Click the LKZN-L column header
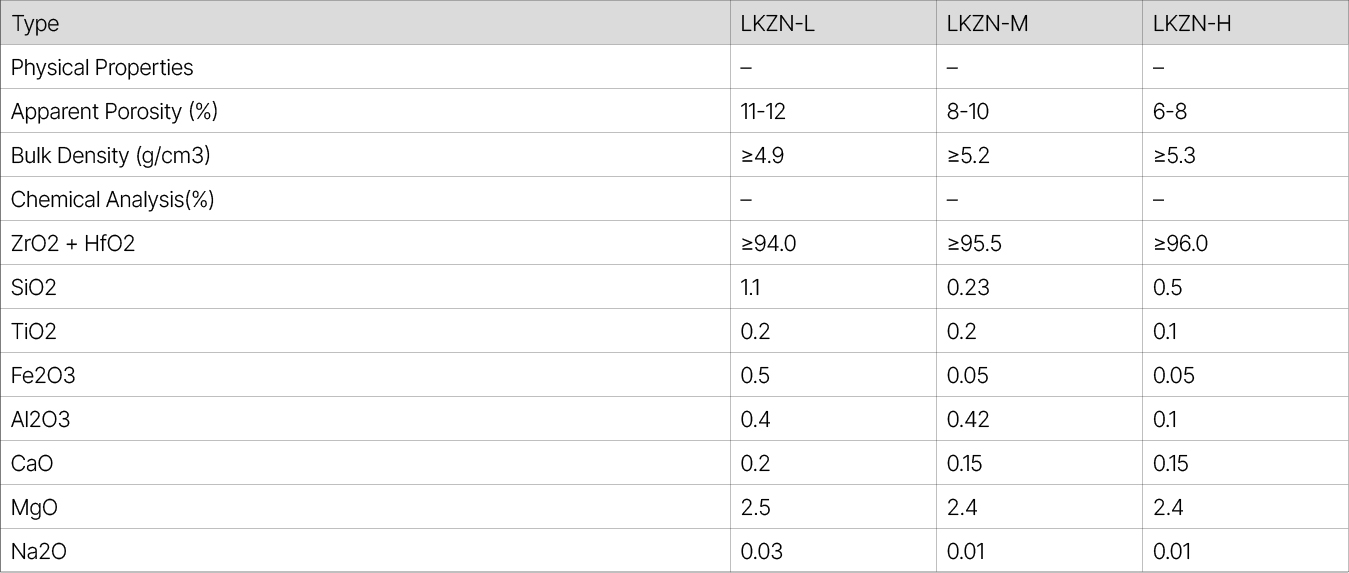 coord(777,24)
